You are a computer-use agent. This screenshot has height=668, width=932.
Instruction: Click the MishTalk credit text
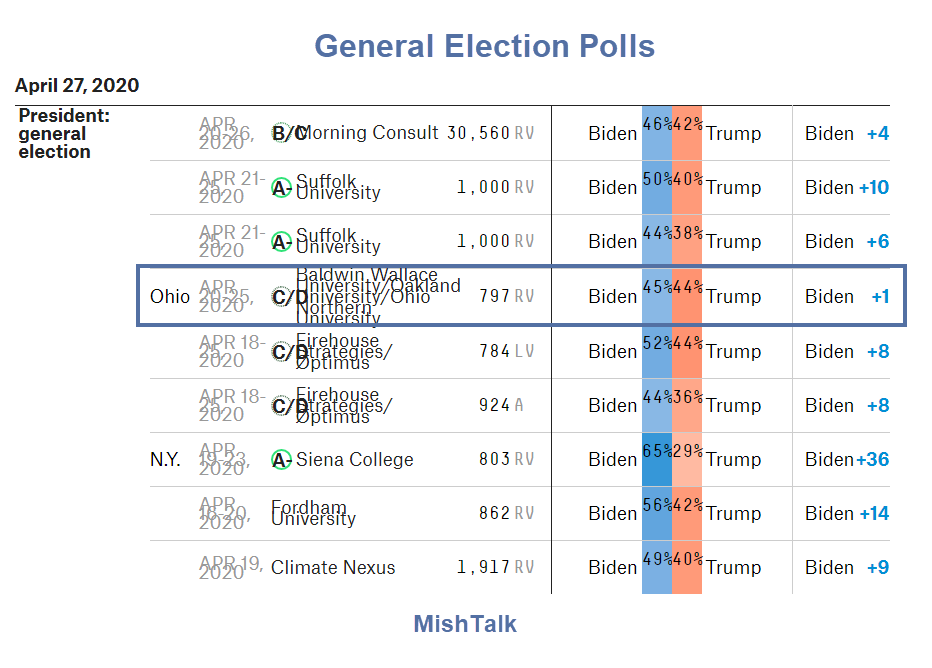(465, 625)
